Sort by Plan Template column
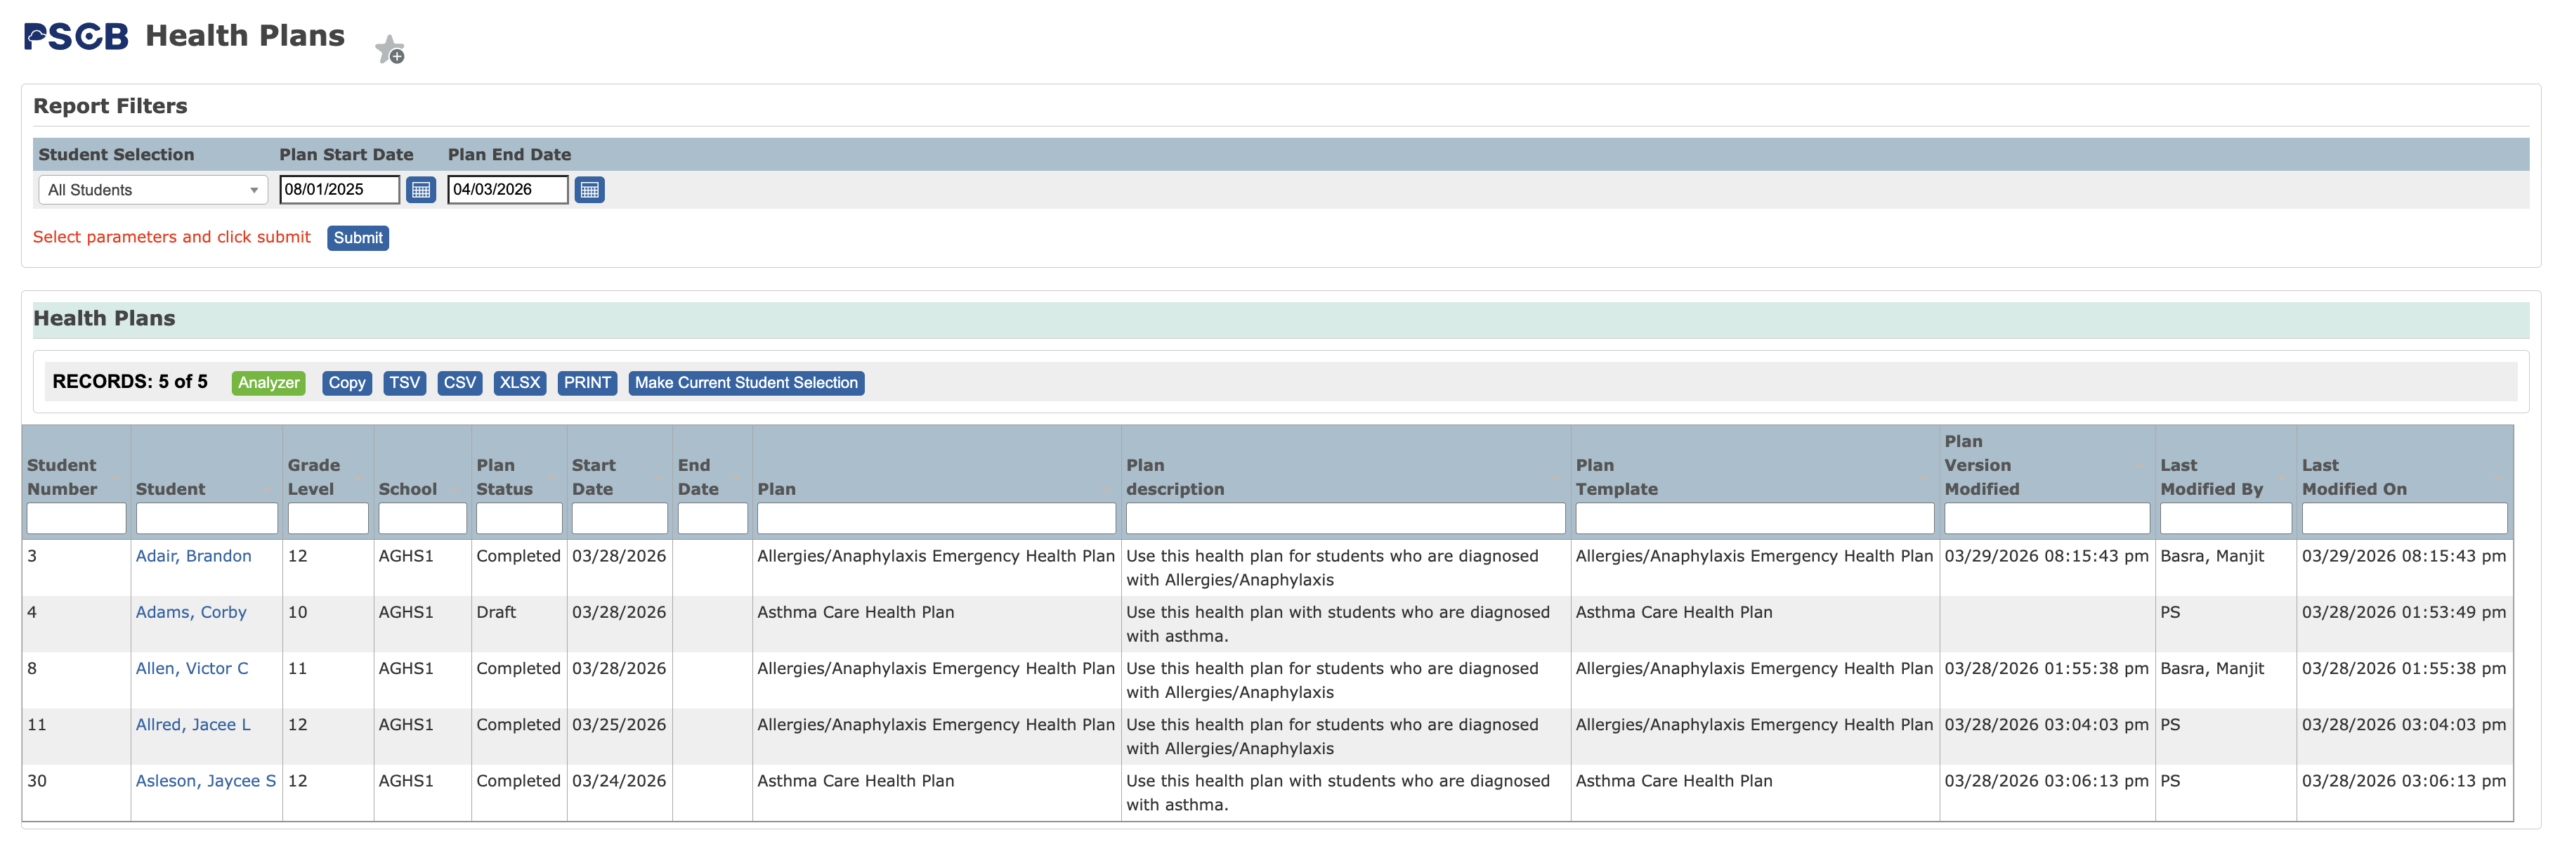The image size is (2560, 842). (x=1616, y=477)
